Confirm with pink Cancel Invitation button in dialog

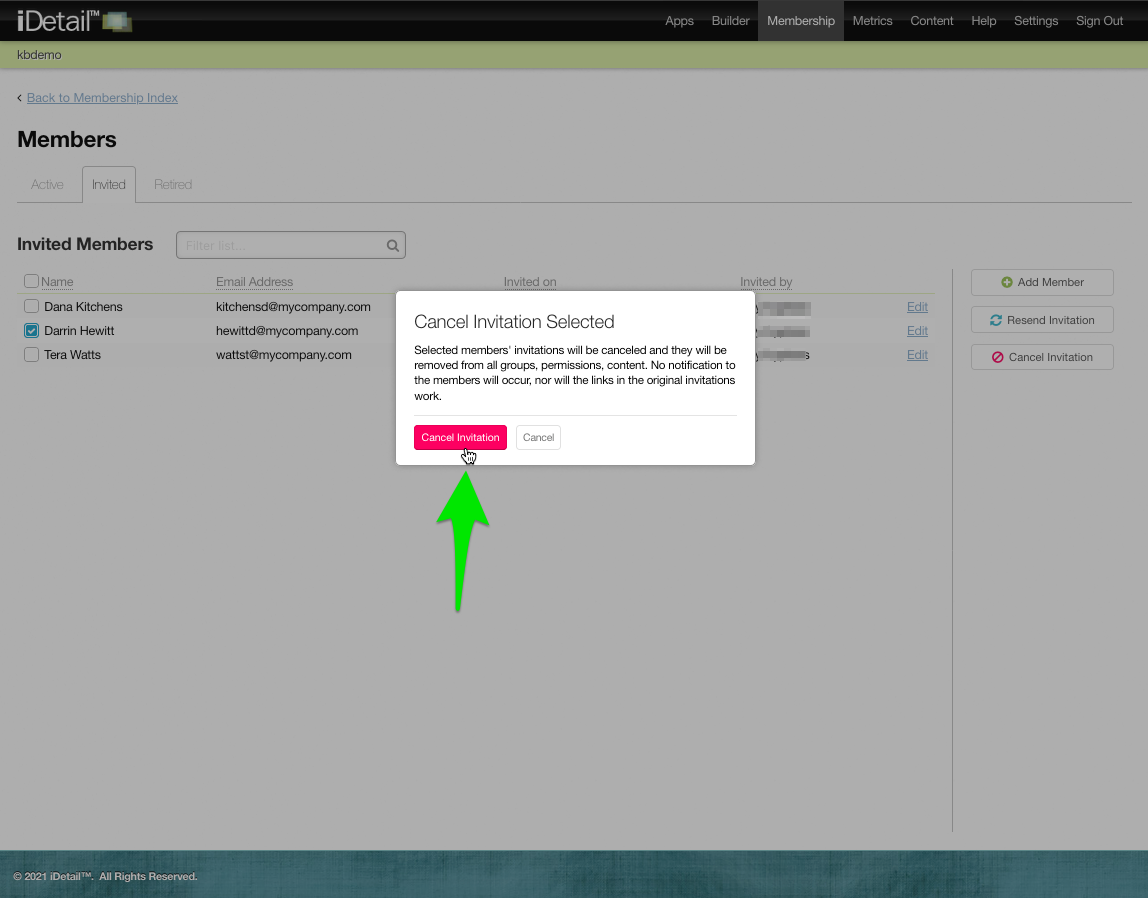click(460, 438)
